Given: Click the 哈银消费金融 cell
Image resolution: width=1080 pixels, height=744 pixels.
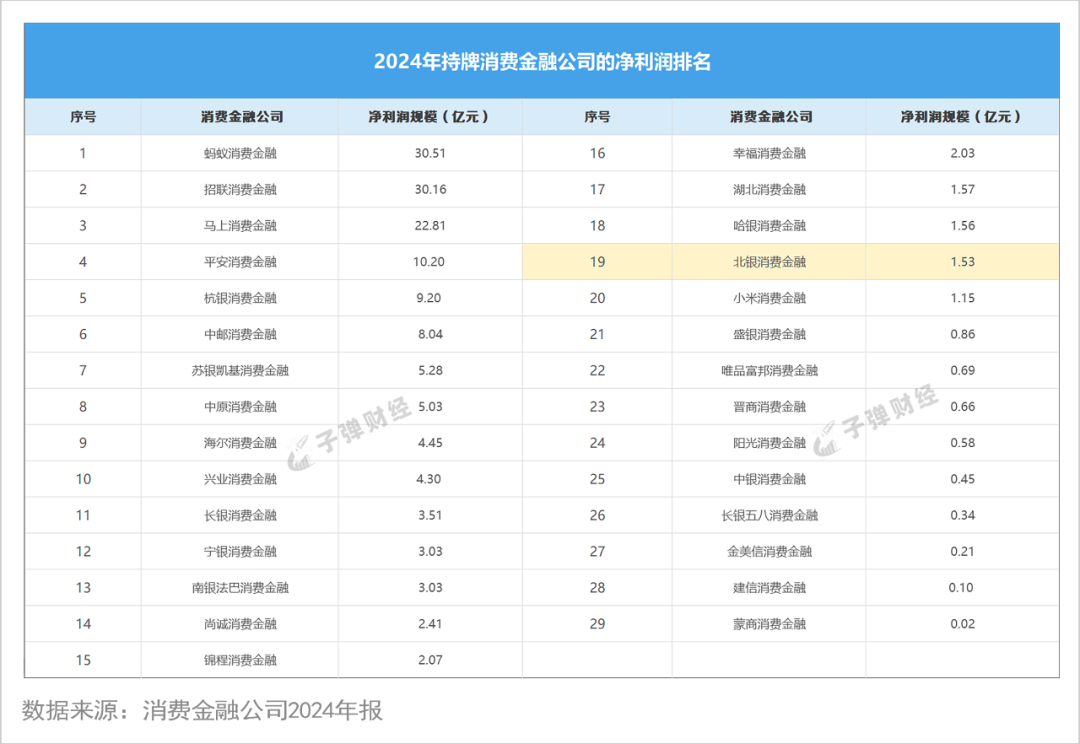Looking at the screenshot, I should 769,225.
